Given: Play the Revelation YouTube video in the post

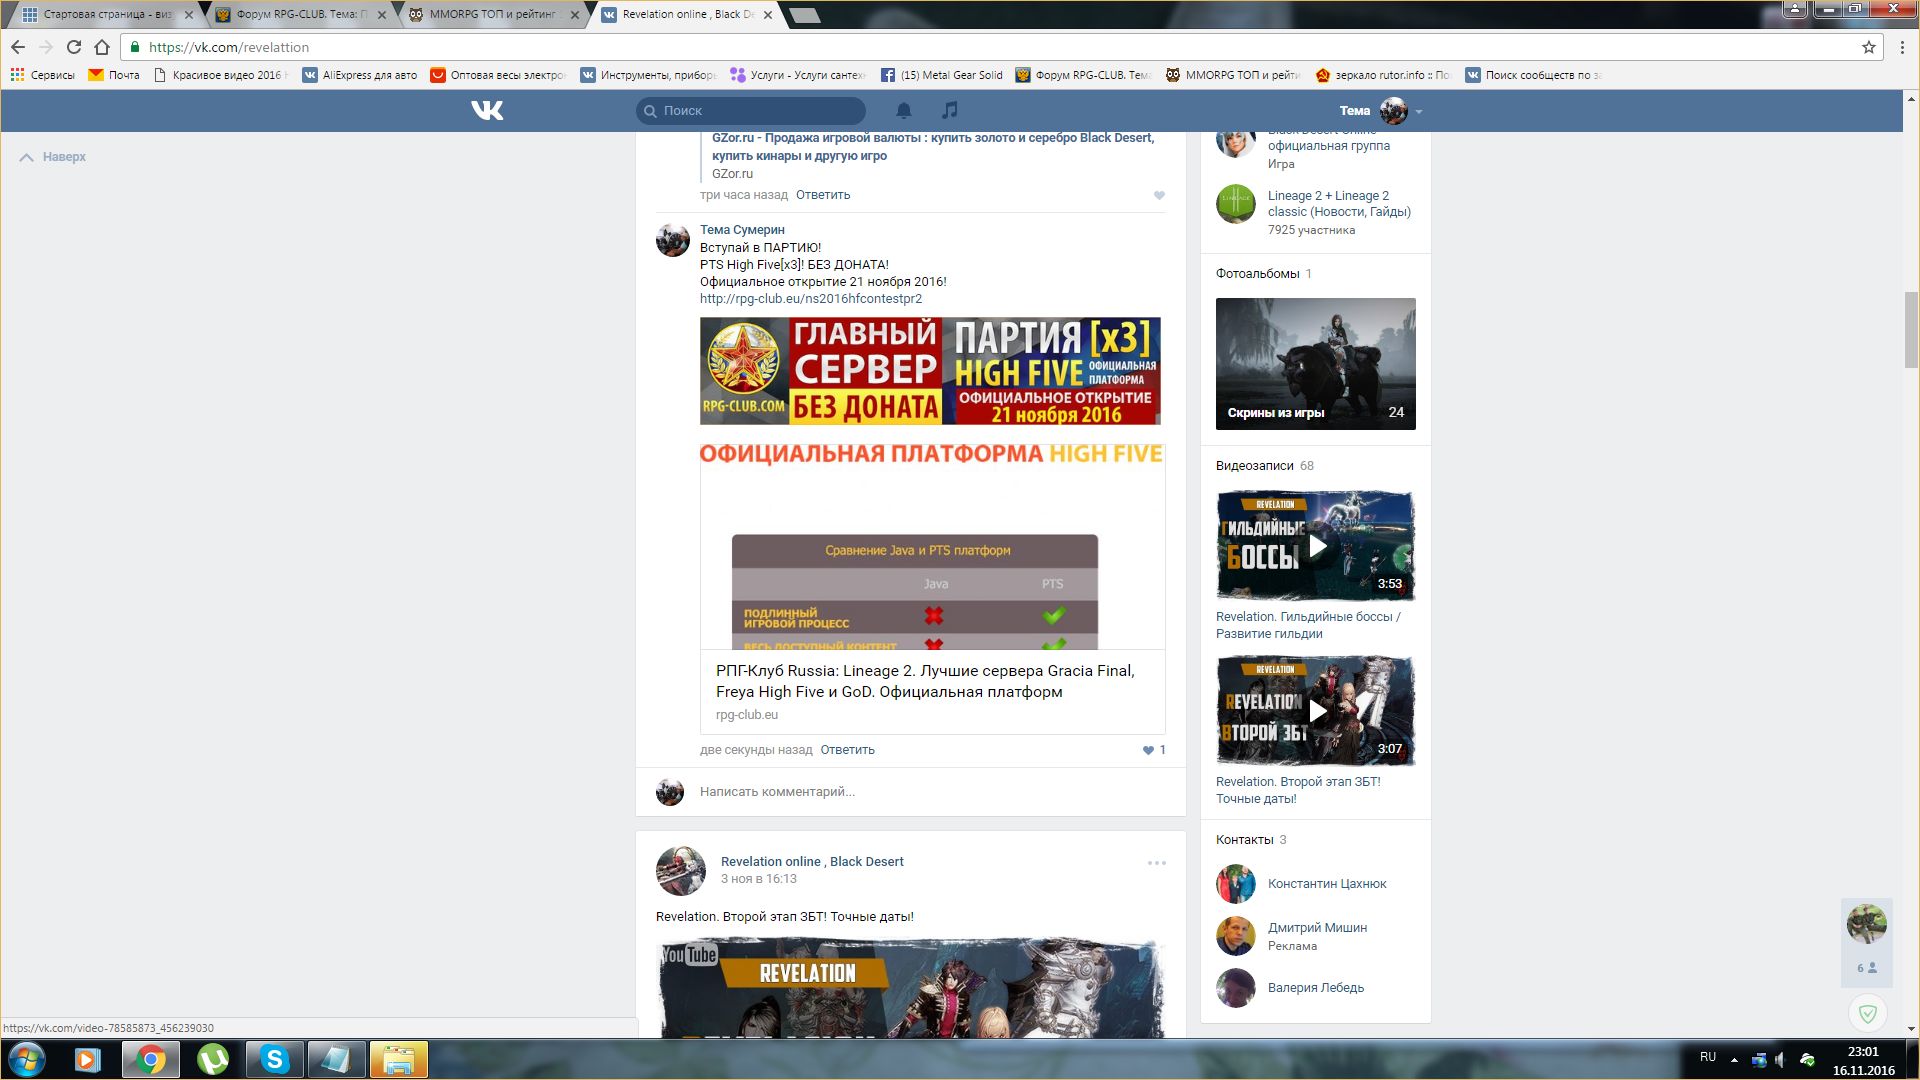Looking at the screenshot, I should coord(911,987).
